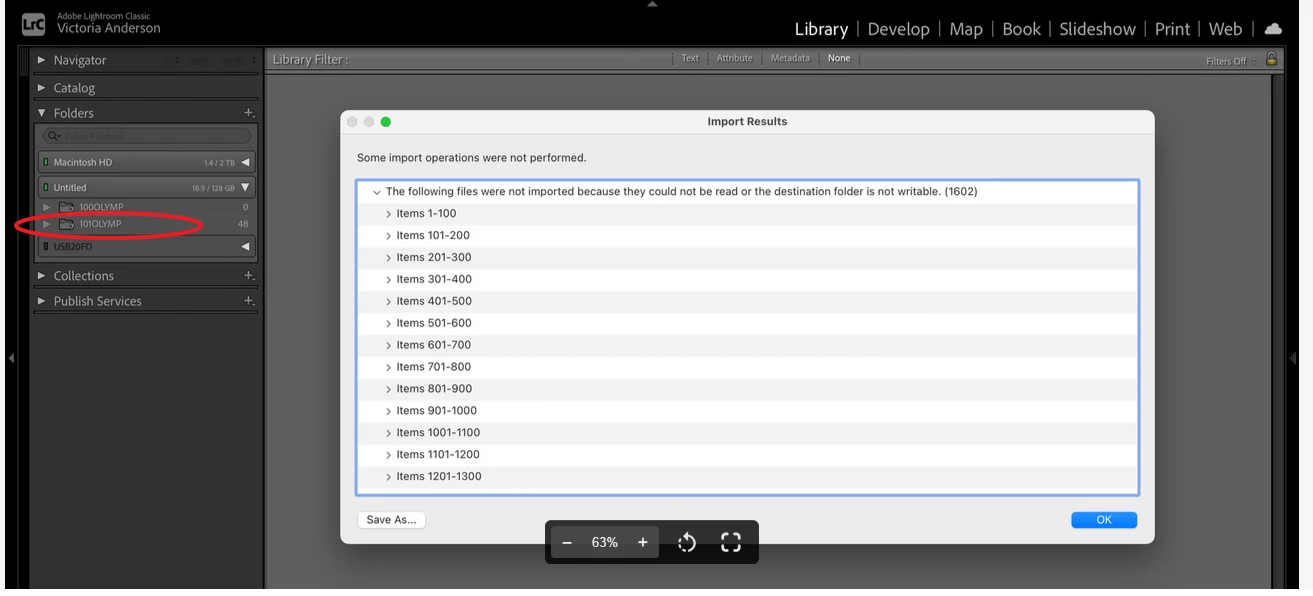Image resolution: width=1313 pixels, height=596 pixels.
Task: Expand Items 1001-1100 row
Action: [389, 433]
